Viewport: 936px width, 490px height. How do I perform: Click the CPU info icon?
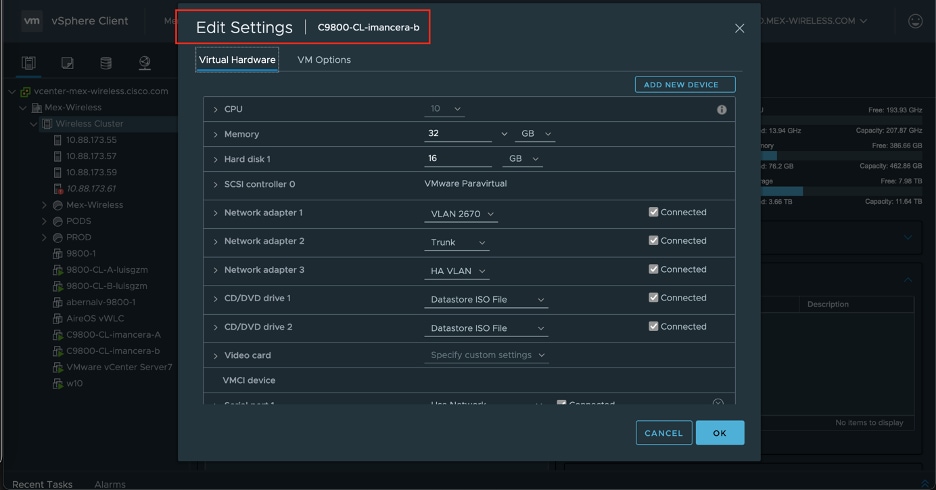pos(722,110)
